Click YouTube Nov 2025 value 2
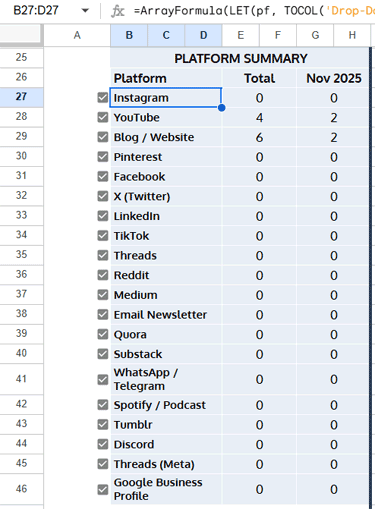The width and height of the screenshot is (375, 509). click(x=333, y=117)
